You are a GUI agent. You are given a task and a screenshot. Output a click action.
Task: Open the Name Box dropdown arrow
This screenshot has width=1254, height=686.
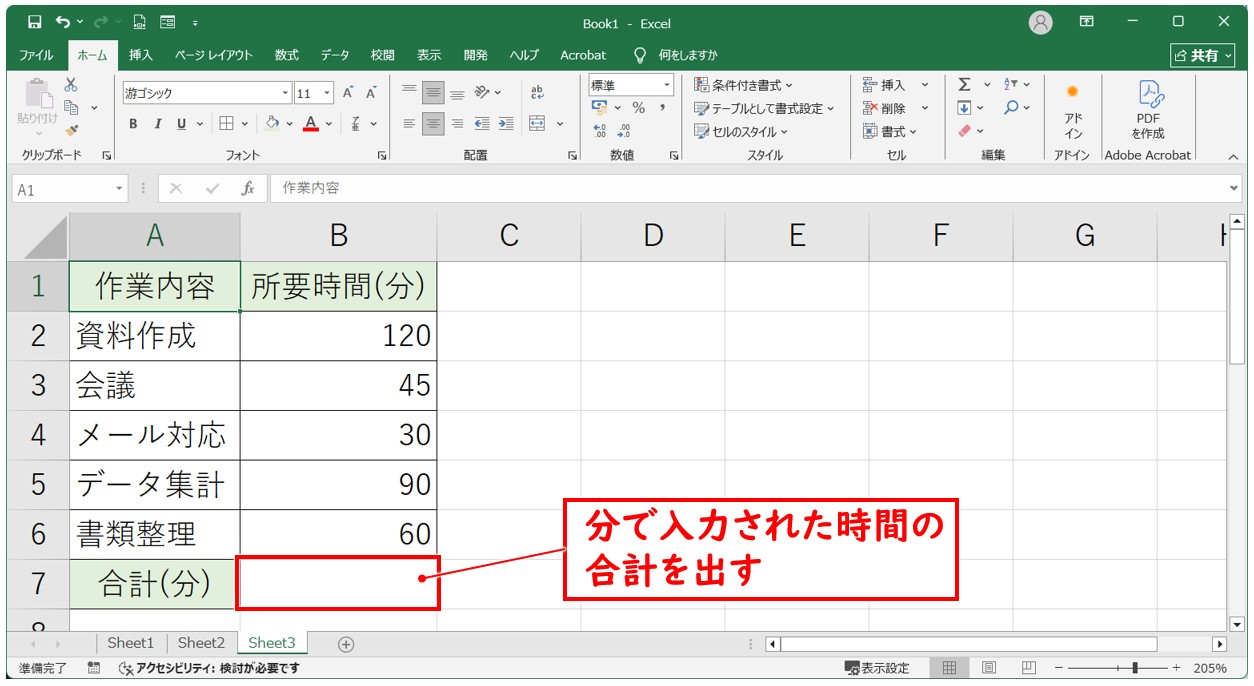click(x=120, y=188)
